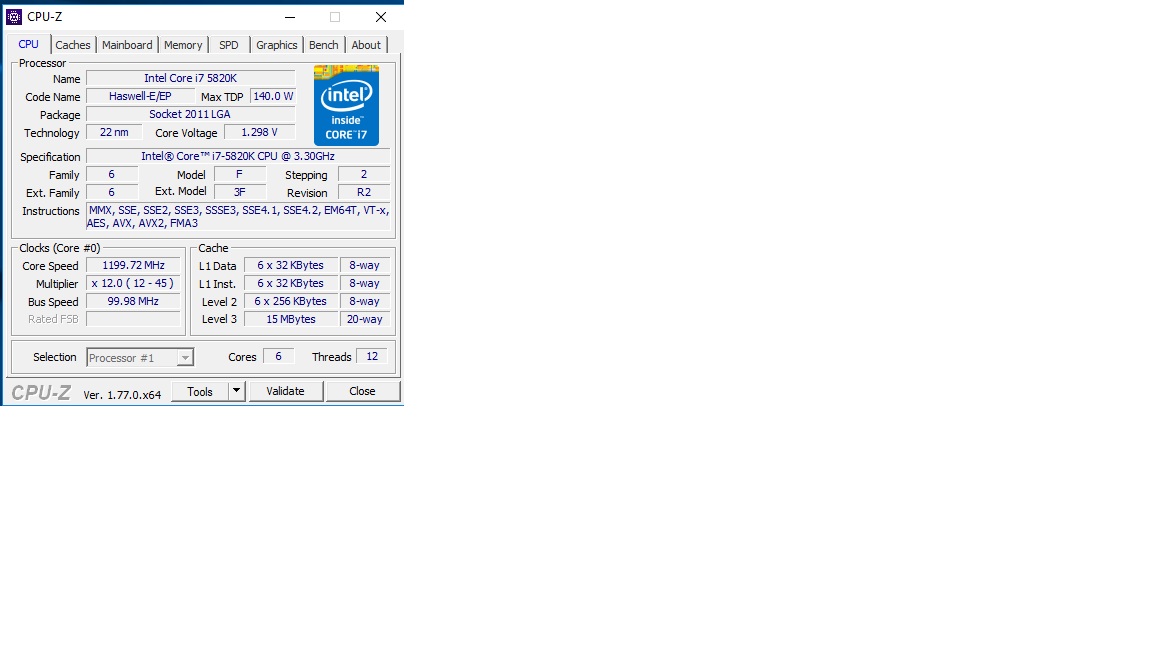This screenshot has width=1152, height=648.
Task: Open the Processor #1 selection combo box
Action: pos(140,358)
